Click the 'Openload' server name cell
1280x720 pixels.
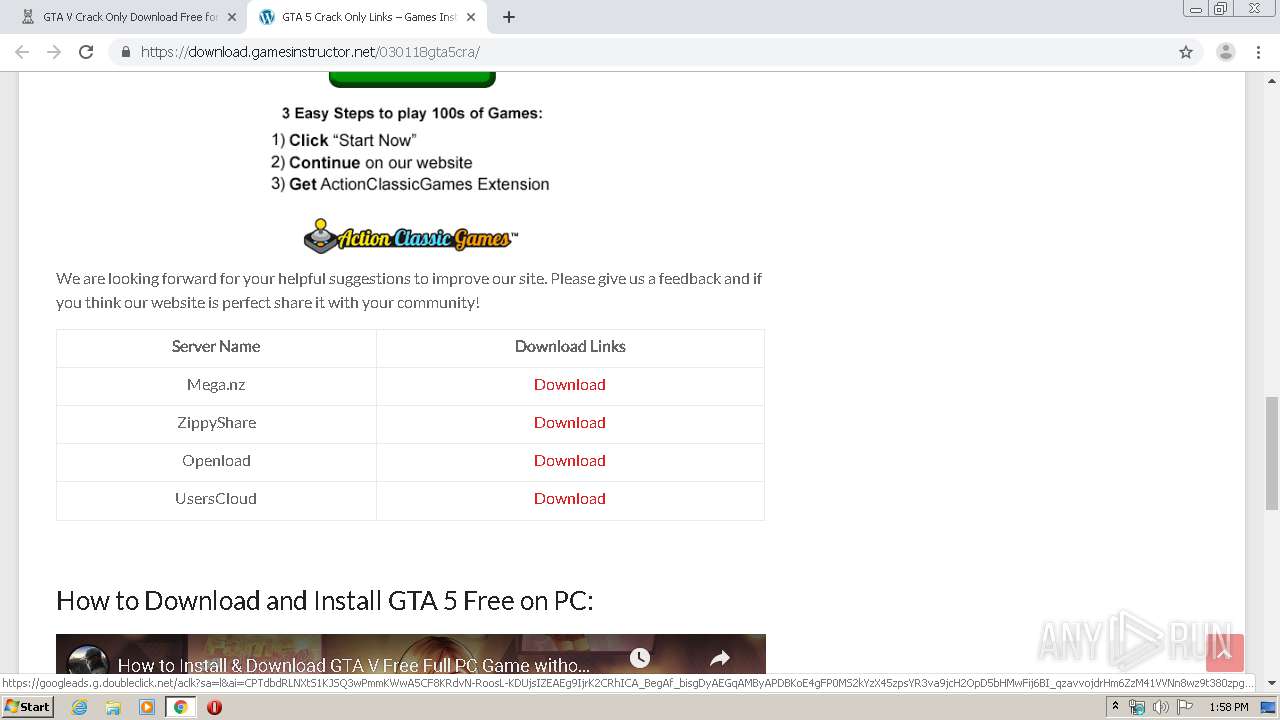coord(216,461)
